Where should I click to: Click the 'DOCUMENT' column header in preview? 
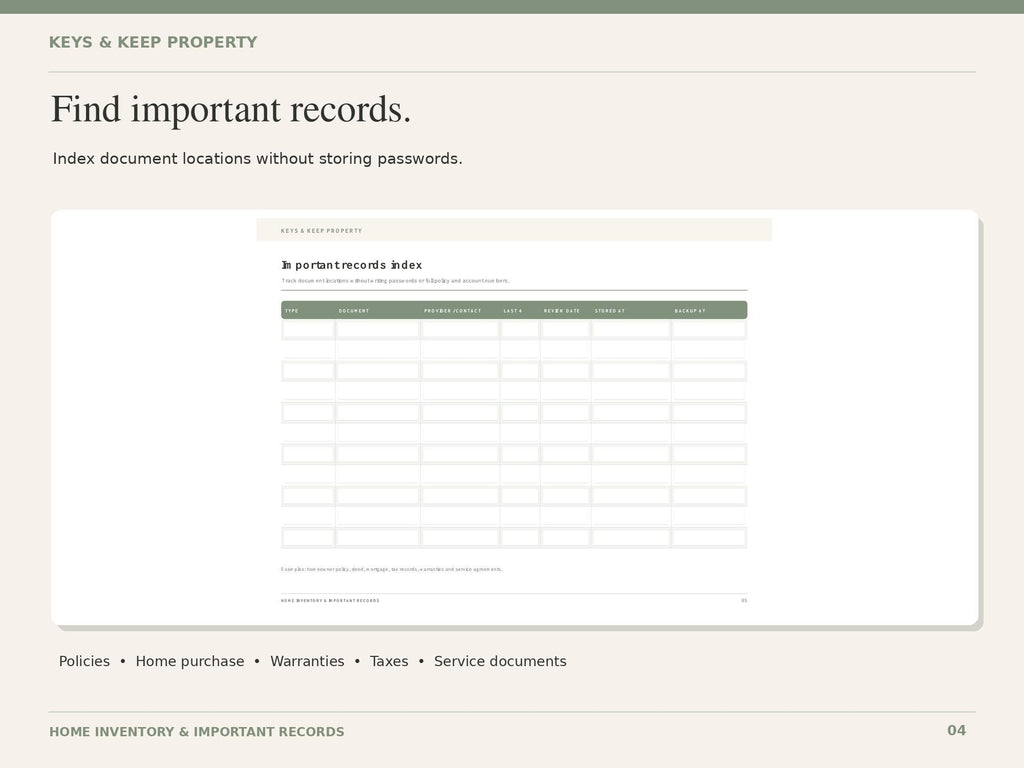[x=354, y=311]
